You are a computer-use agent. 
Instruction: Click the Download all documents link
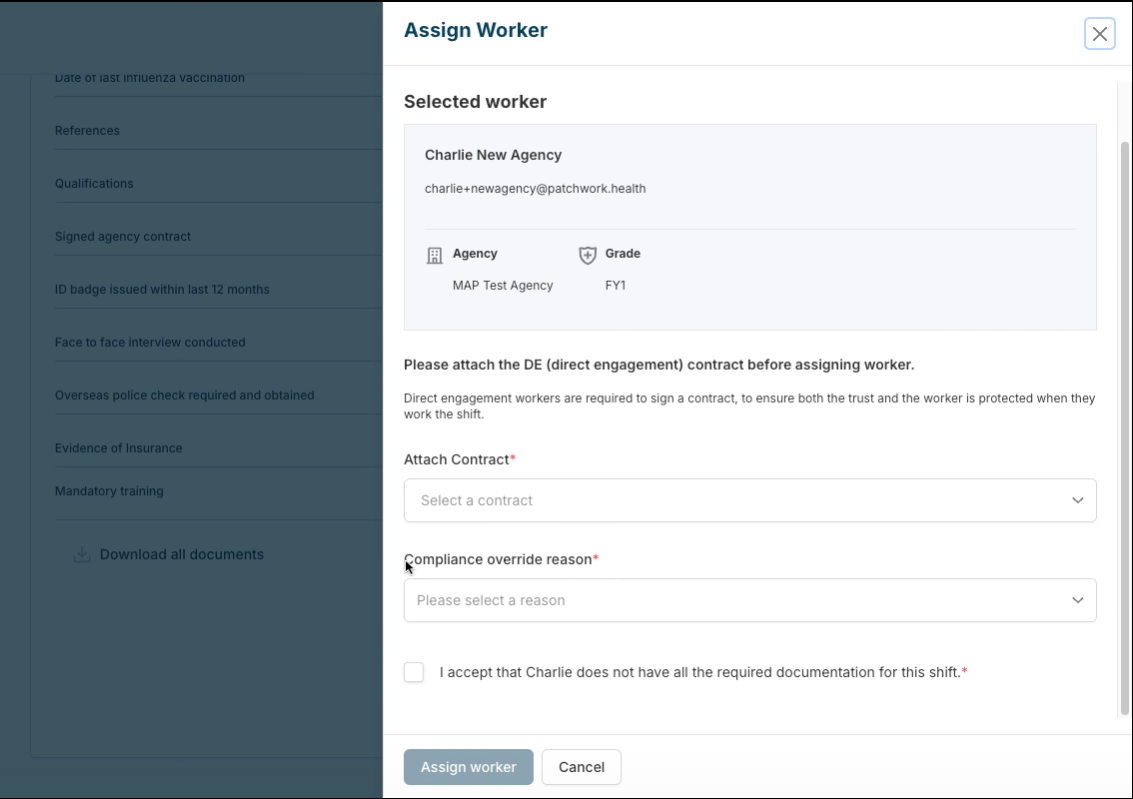pos(181,555)
